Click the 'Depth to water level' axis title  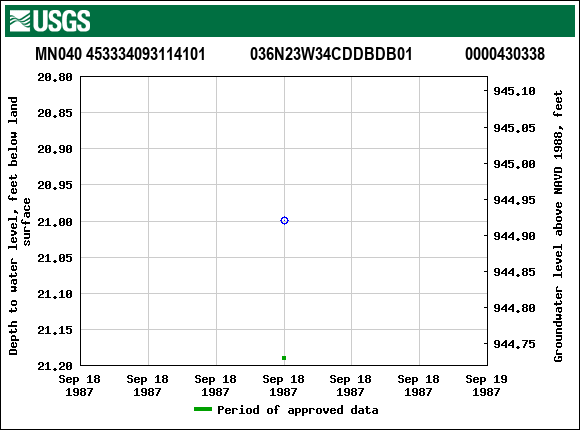coord(19,226)
